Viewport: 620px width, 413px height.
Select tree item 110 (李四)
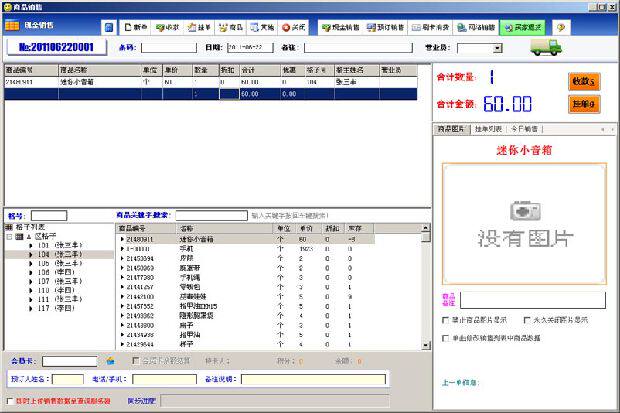tap(56, 290)
